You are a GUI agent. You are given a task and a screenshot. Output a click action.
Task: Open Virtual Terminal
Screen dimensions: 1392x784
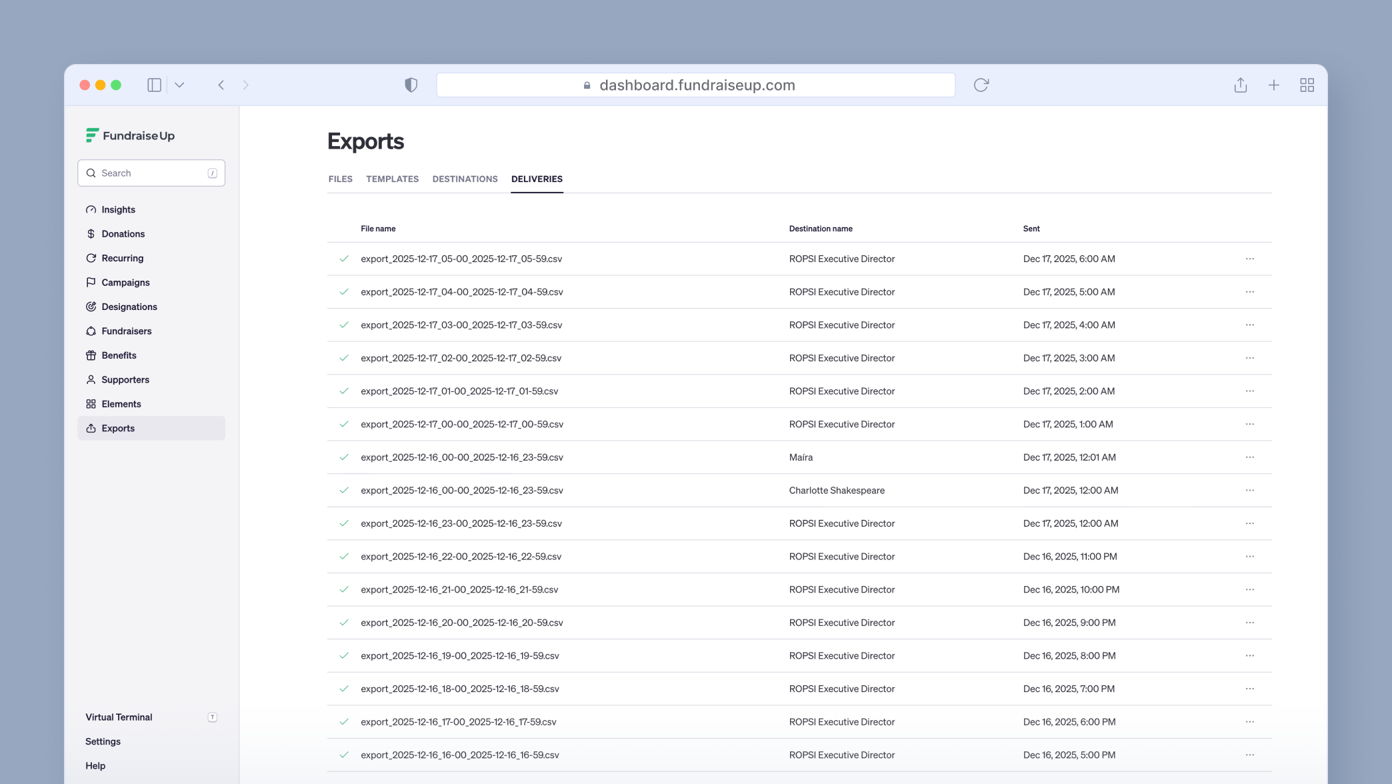(x=118, y=717)
